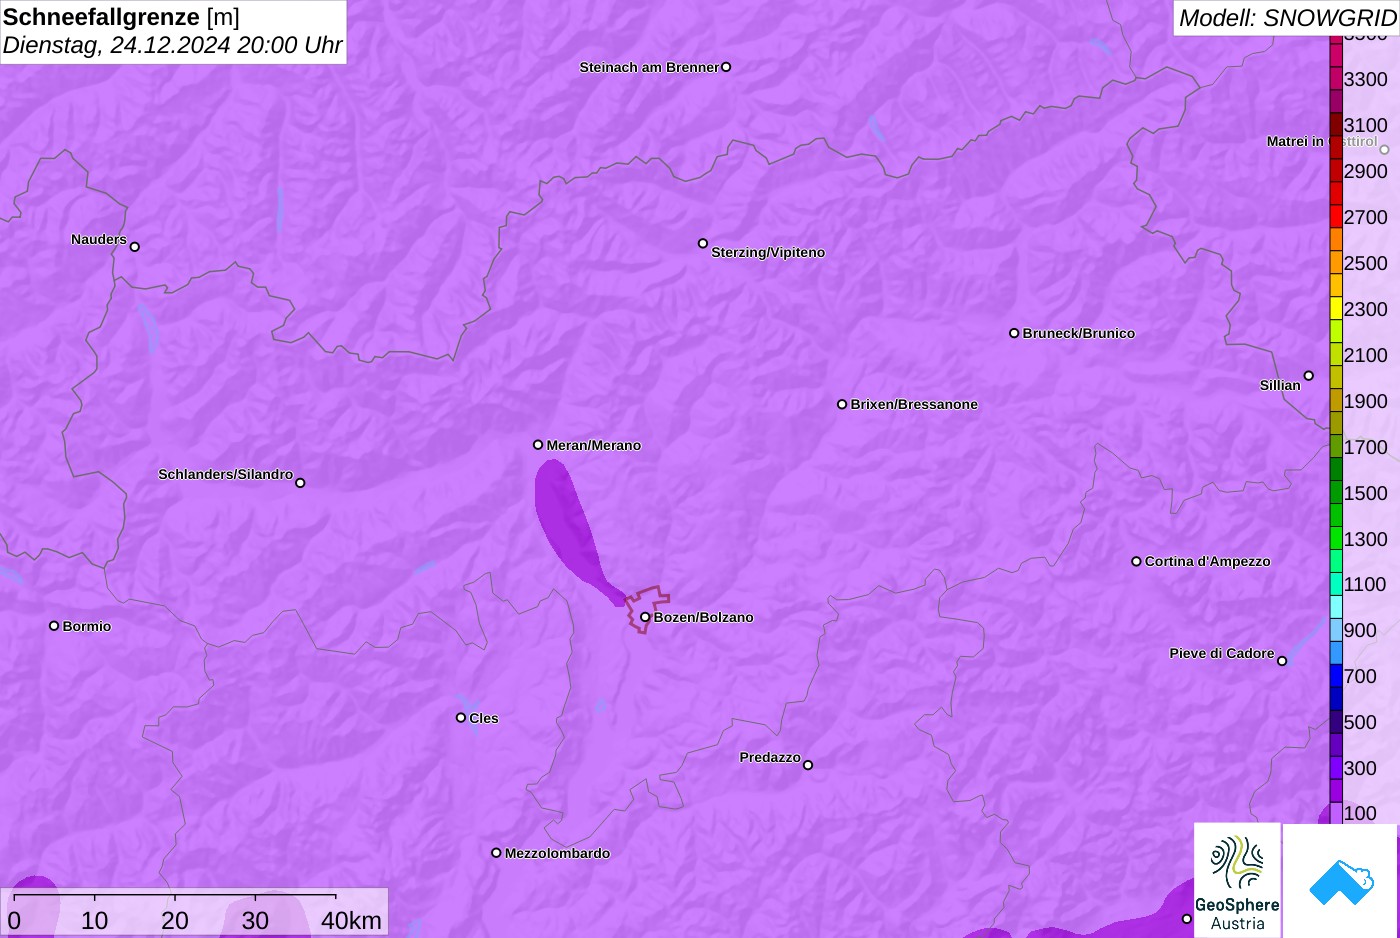The width and height of the screenshot is (1400, 938).
Task: Click the legend value '1900'
Action: pyautogui.click(x=1366, y=401)
